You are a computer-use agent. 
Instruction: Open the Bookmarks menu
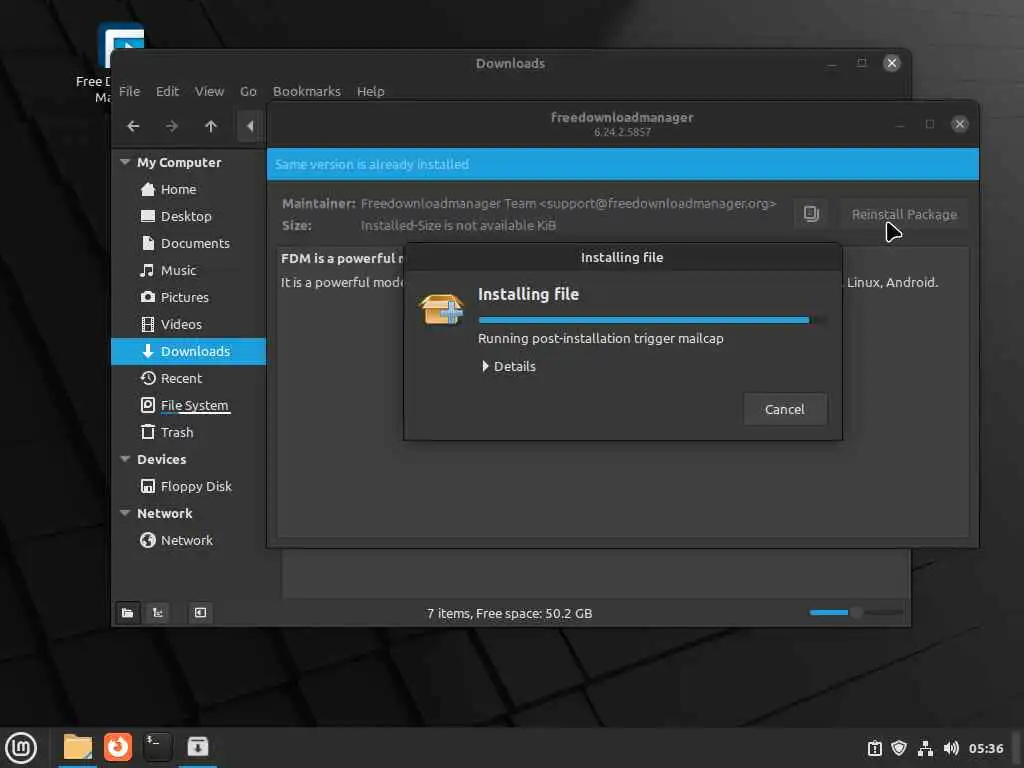pyautogui.click(x=306, y=91)
